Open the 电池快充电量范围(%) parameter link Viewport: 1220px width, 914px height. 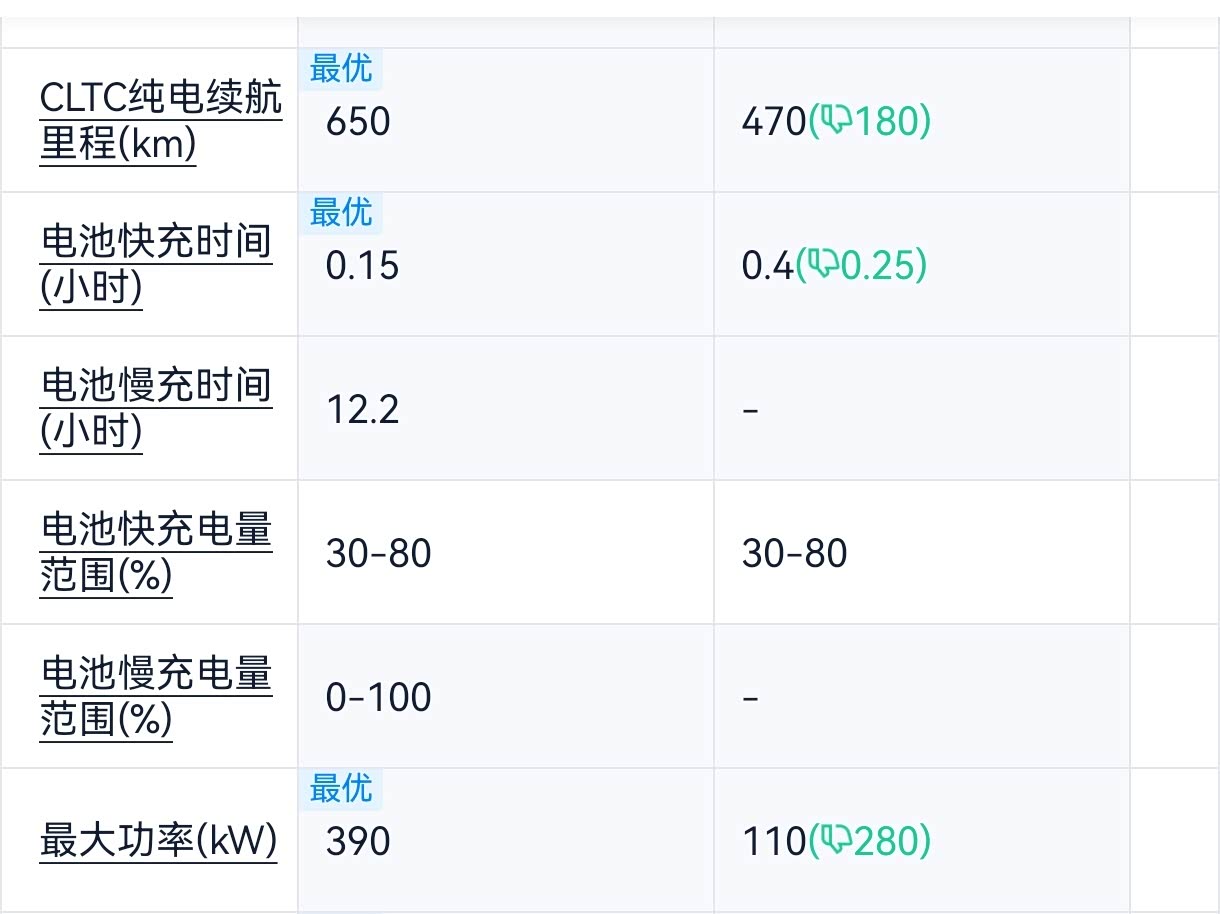(x=155, y=552)
